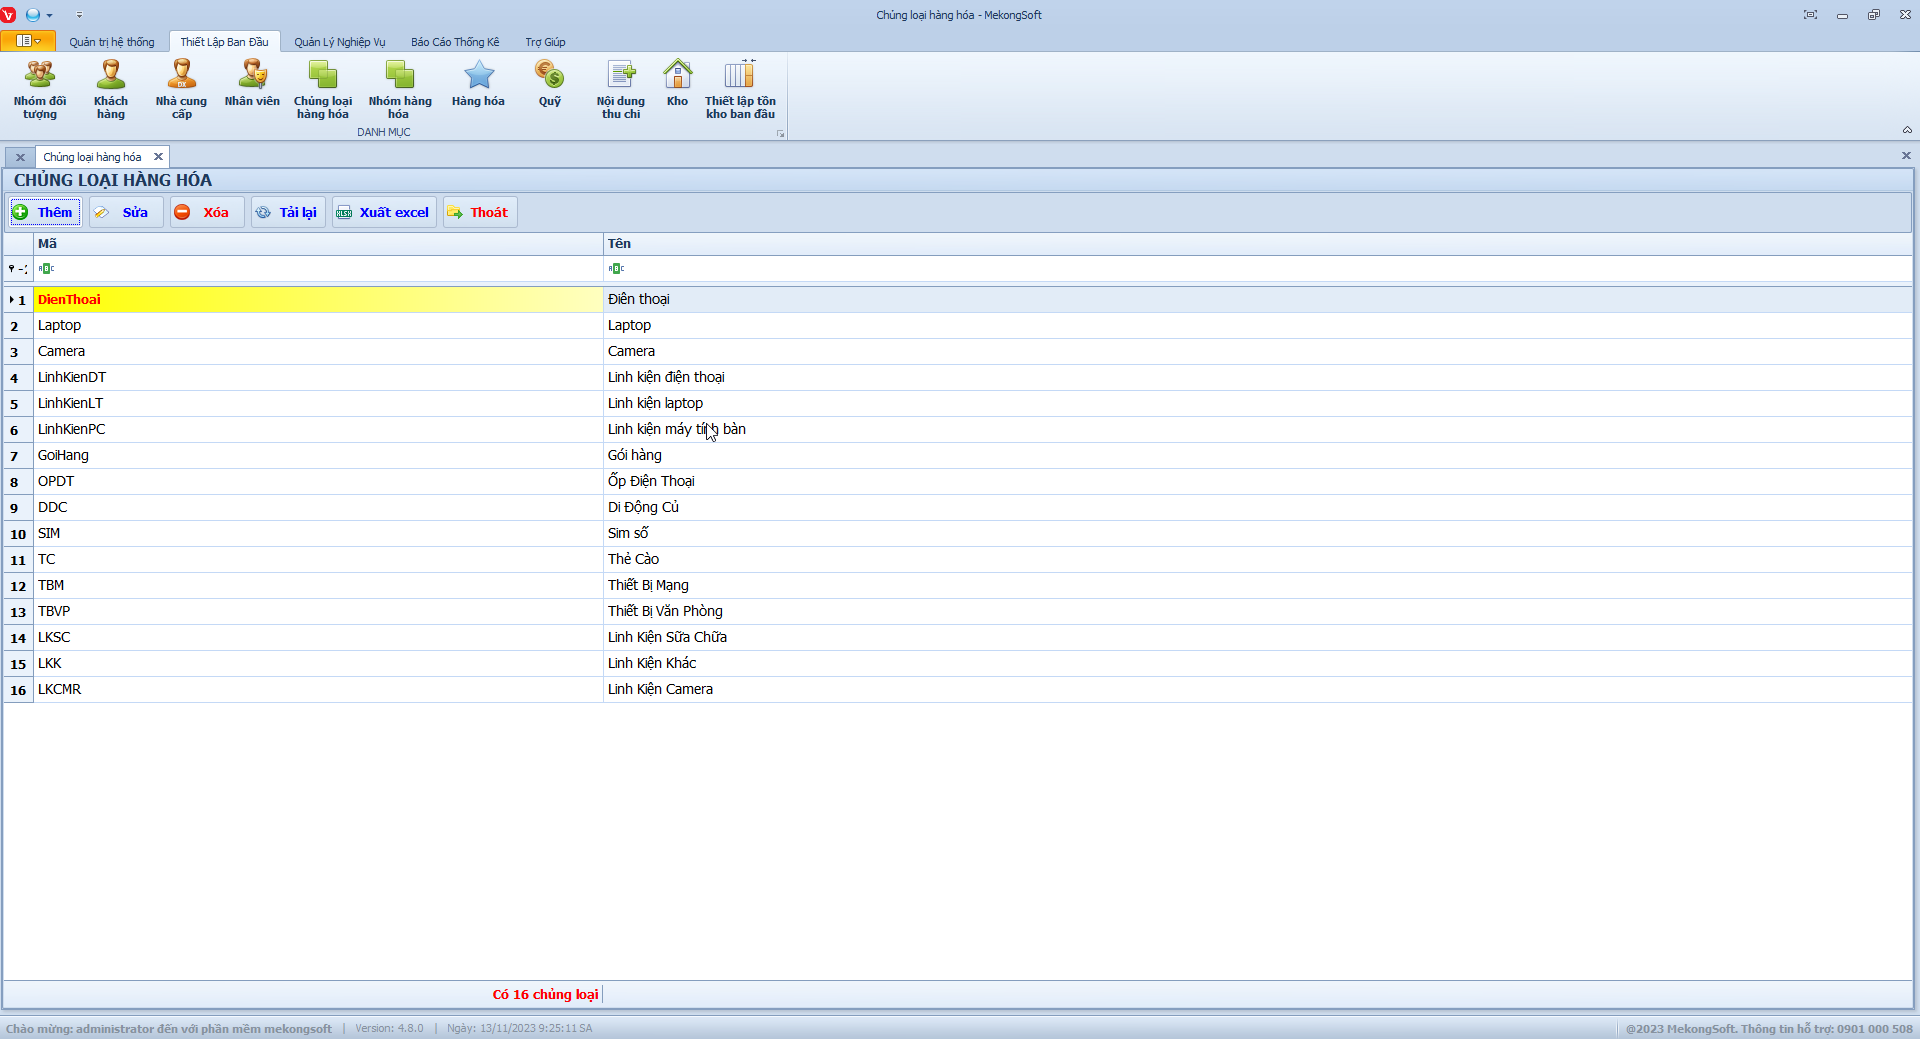The width and height of the screenshot is (1920, 1039).
Task: Switch to Quản Lý Nghiệp Vụ tab
Action: click(x=339, y=42)
